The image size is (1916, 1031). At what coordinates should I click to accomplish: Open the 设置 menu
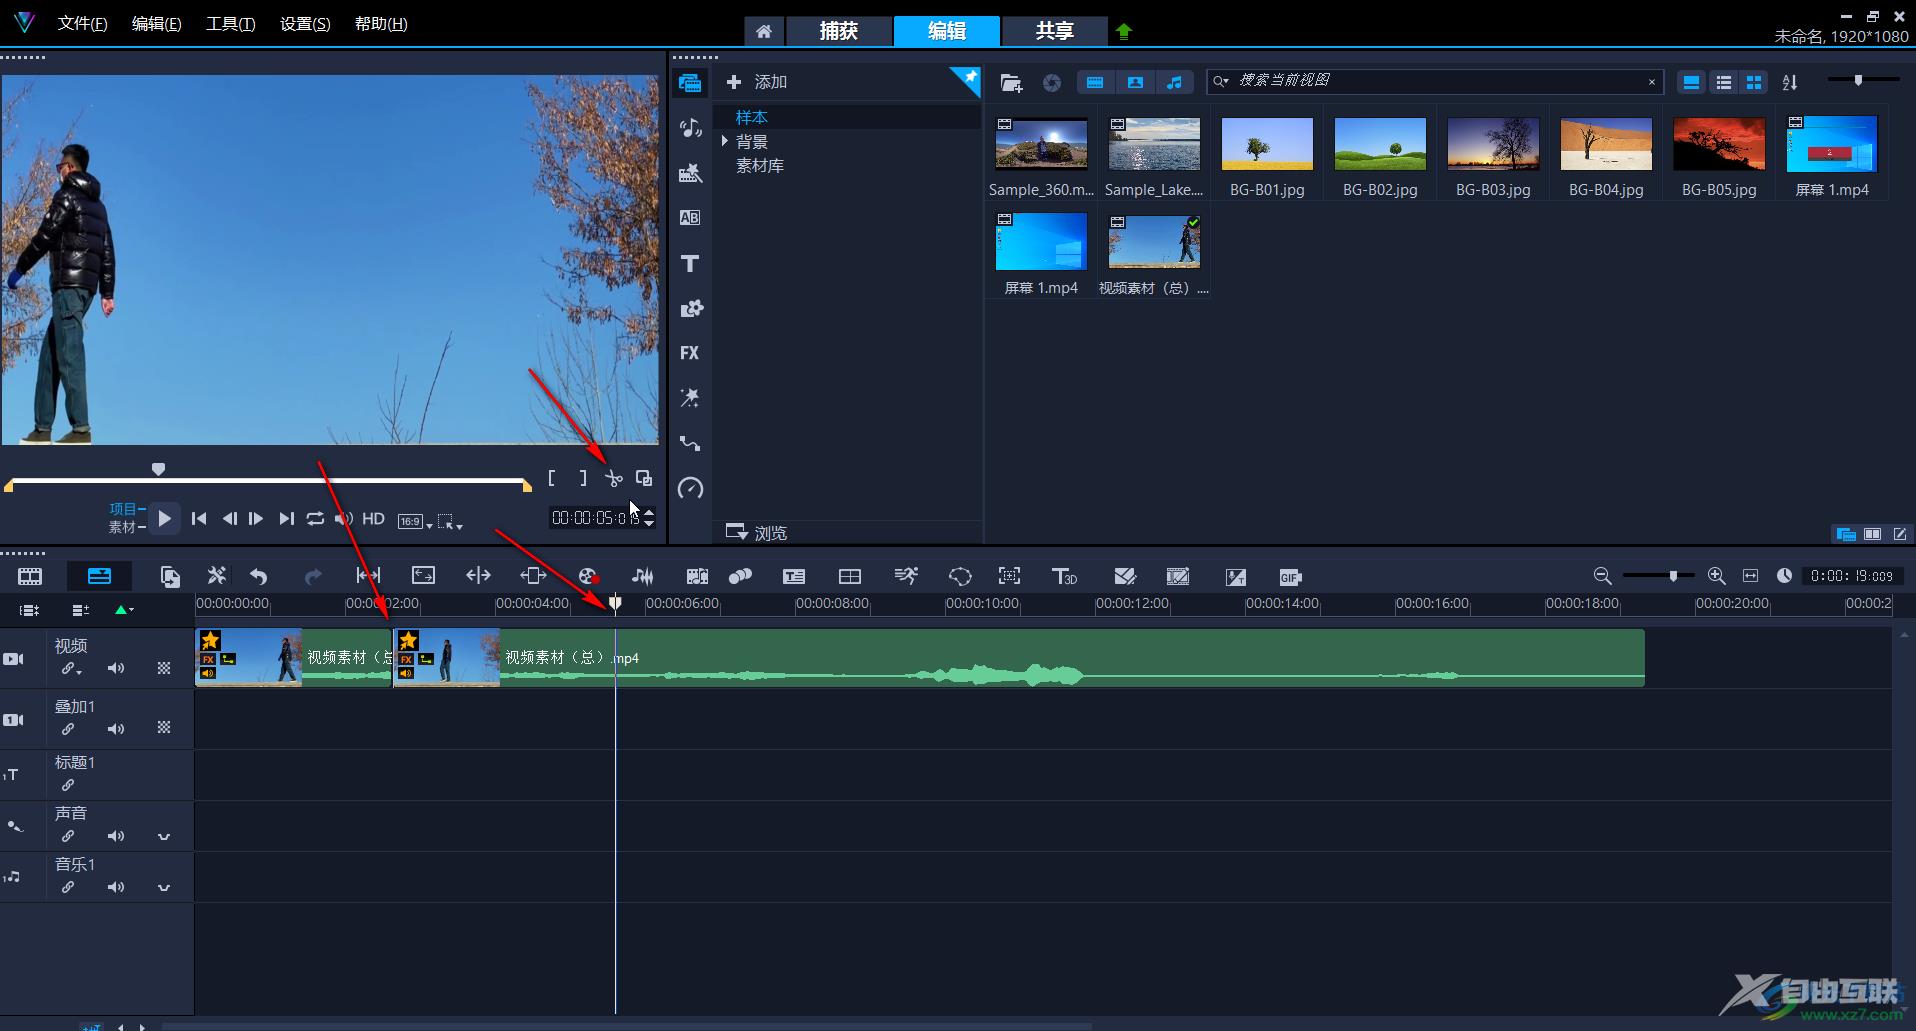point(305,24)
